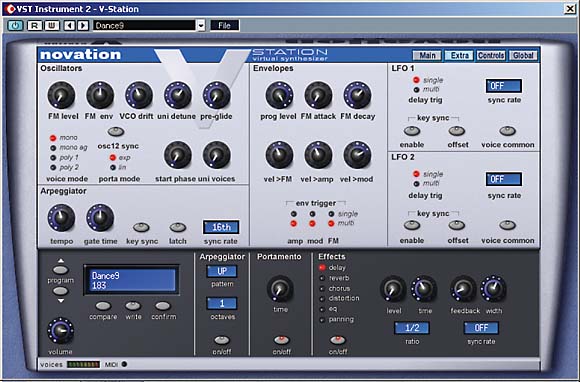Click the confirm button
The width and height of the screenshot is (580, 382).
(163, 306)
